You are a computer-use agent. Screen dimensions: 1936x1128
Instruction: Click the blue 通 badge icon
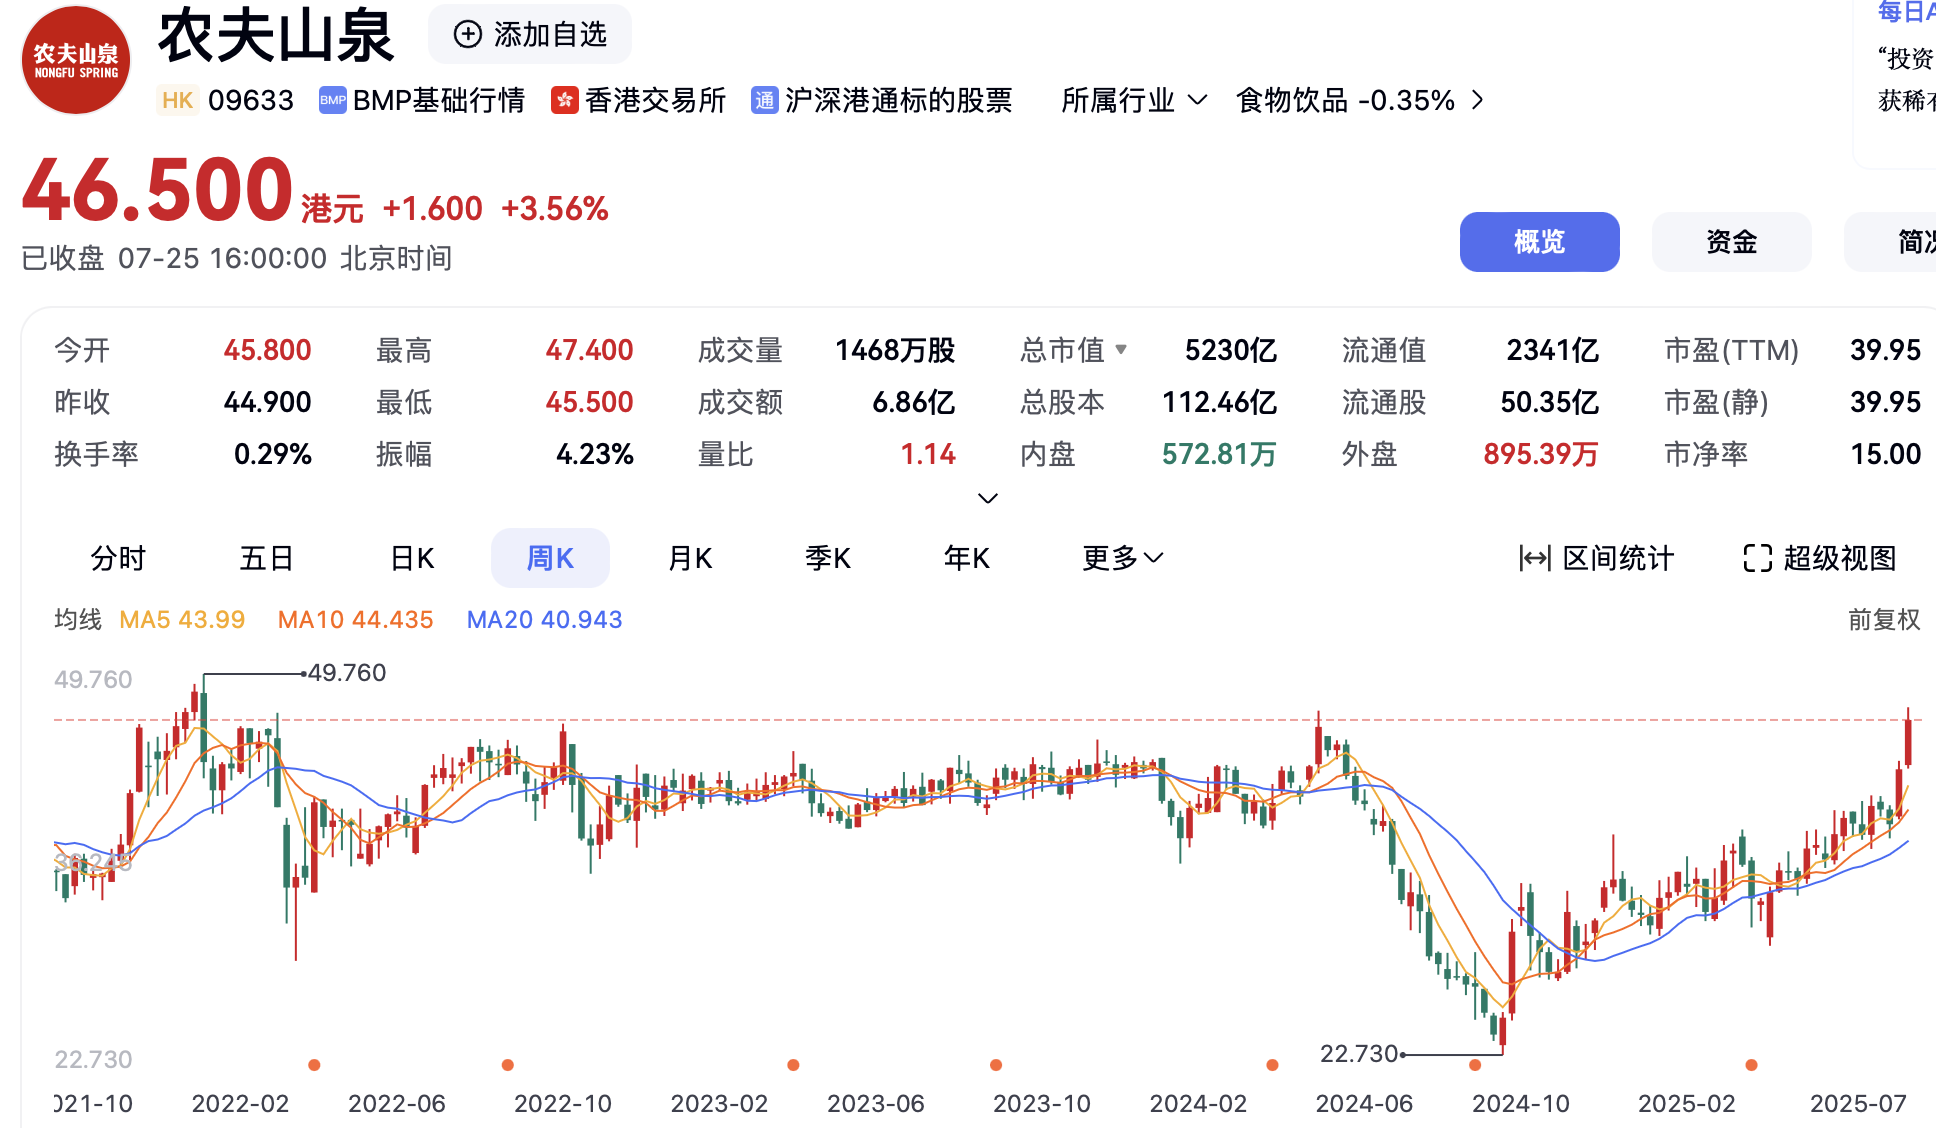(764, 100)
